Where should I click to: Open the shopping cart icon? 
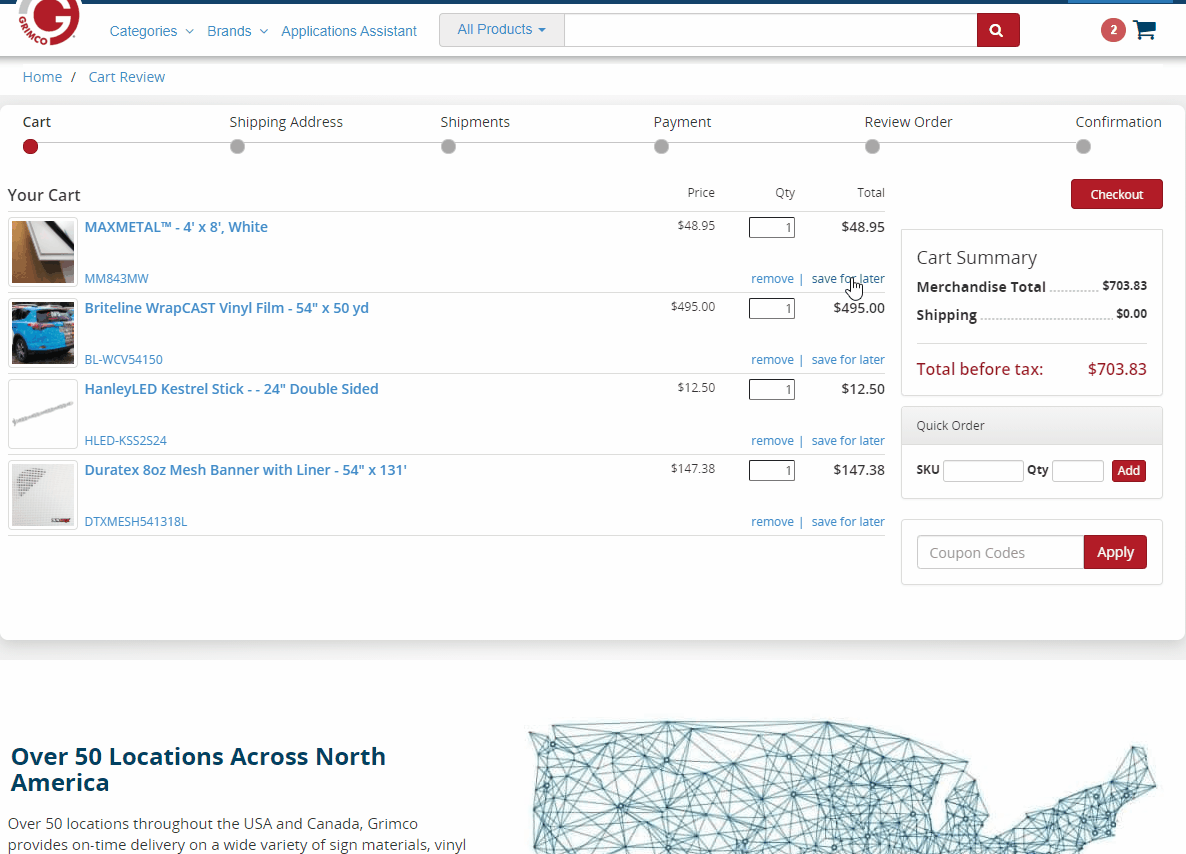[1144, 30]
